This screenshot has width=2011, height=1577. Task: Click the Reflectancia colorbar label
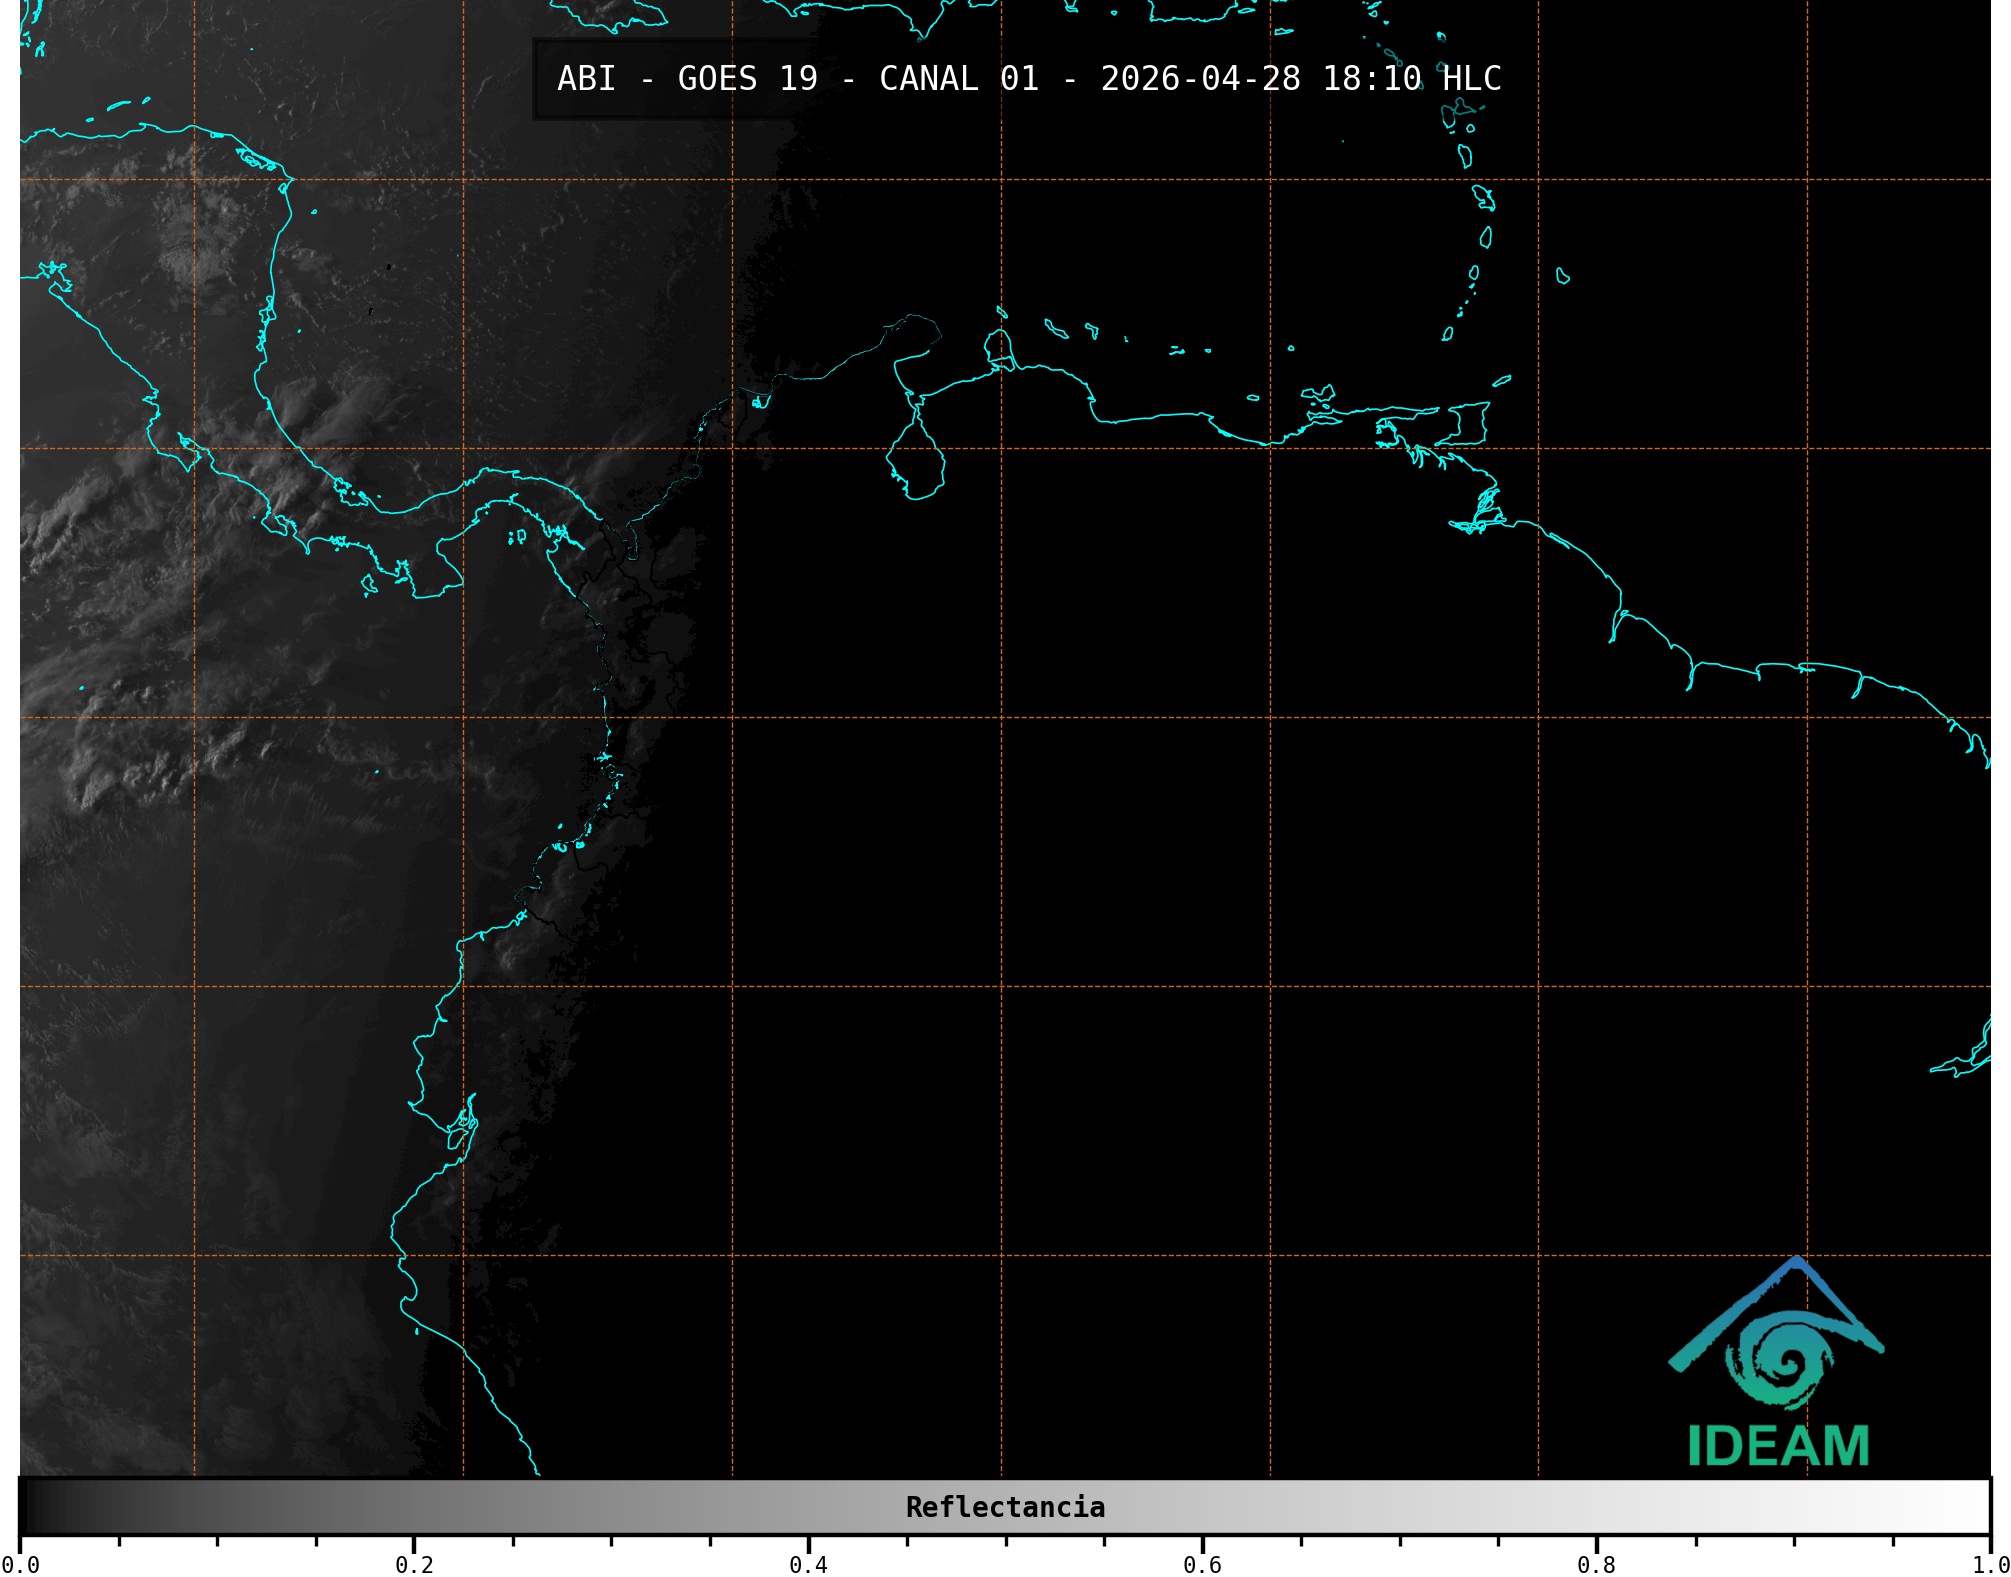pos(1005,1507)
